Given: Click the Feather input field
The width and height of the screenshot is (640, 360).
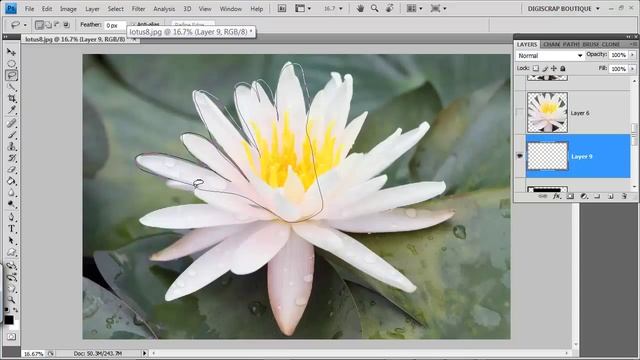Looking at the screenshot, I should pyautogui.click(x=115, y=25).
